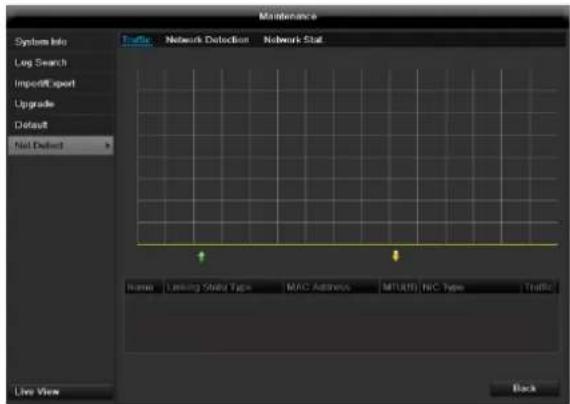Click the Back button
The width and height of the screenshot is (570, 404).
524,388
